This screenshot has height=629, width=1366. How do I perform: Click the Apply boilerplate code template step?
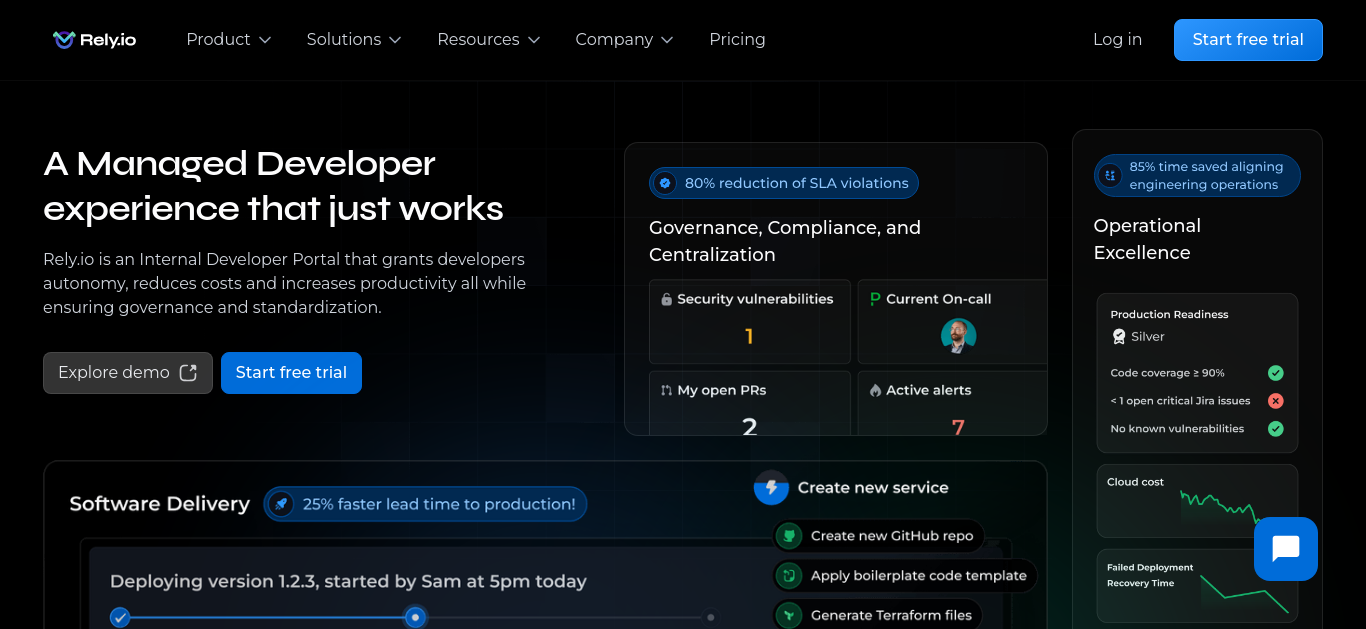coord(906,576)
